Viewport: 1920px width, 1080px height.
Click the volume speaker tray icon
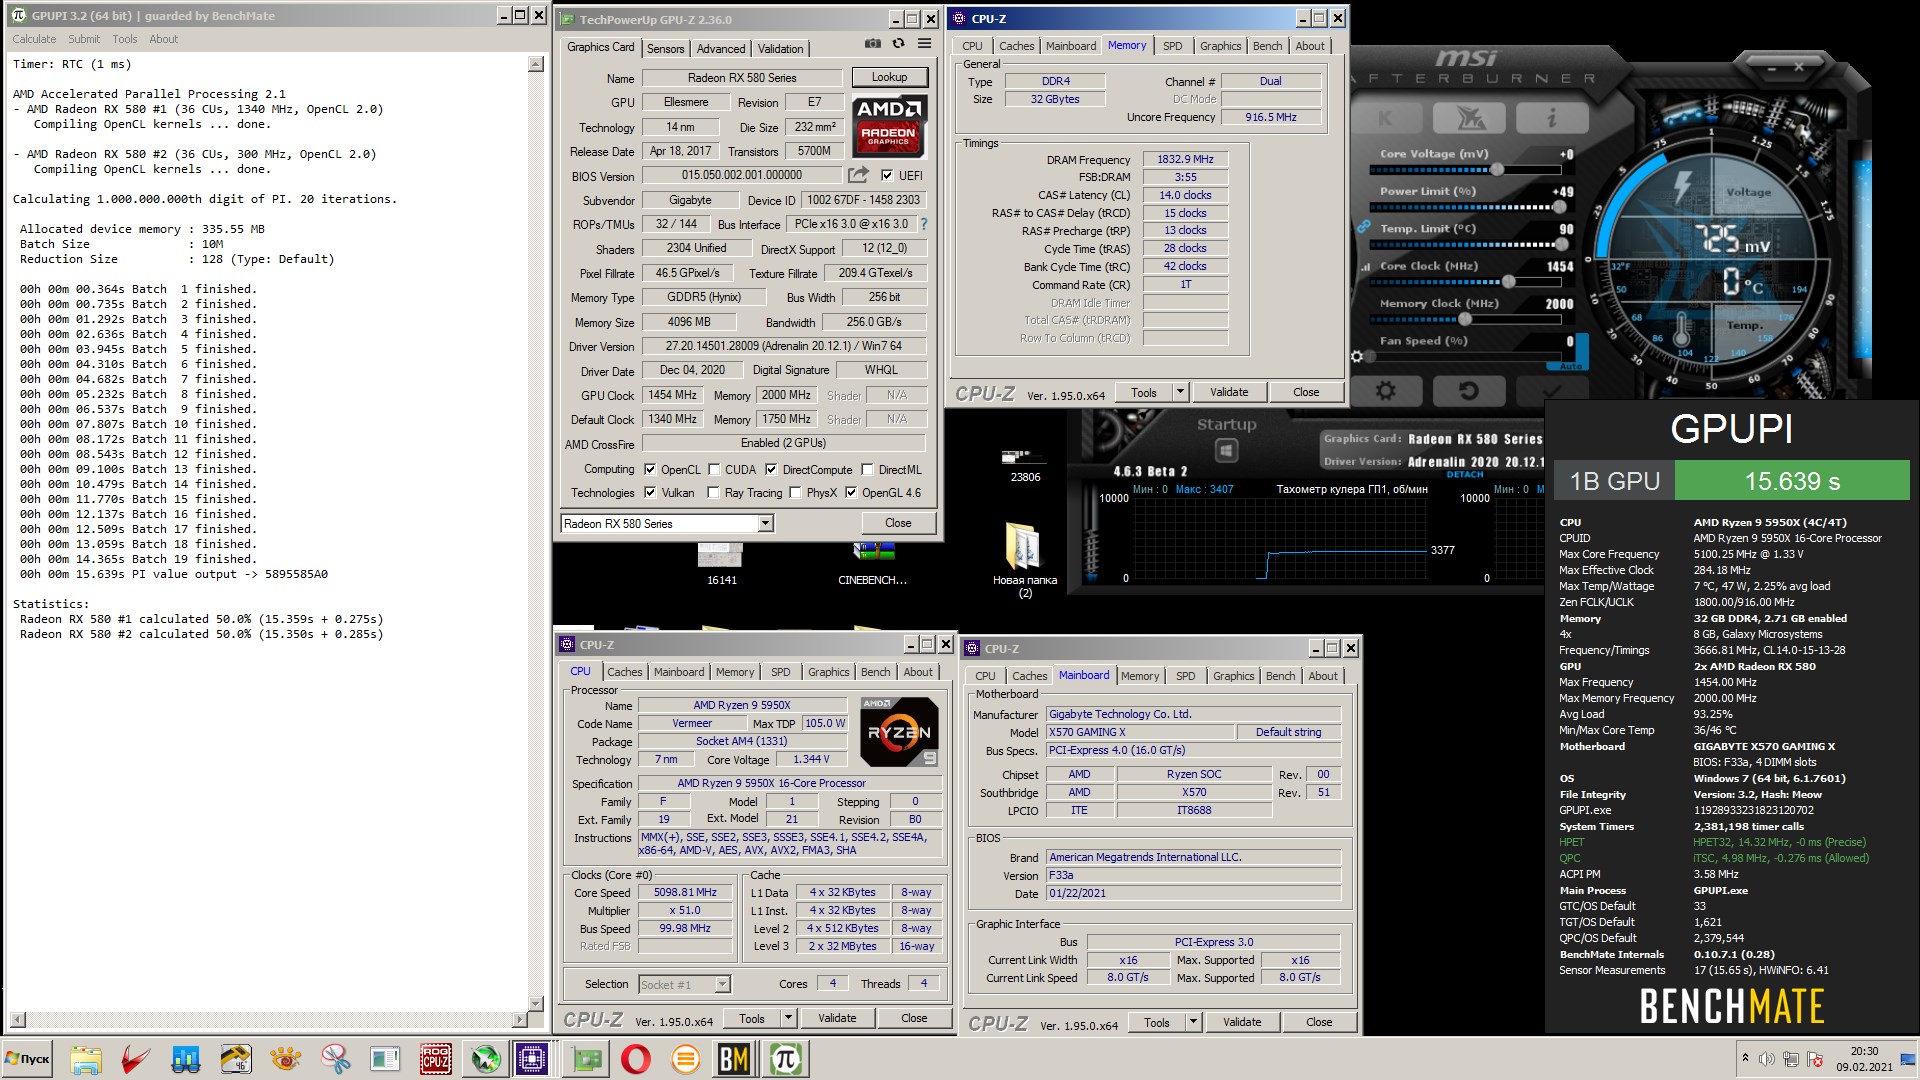tap(1767, 1059)
